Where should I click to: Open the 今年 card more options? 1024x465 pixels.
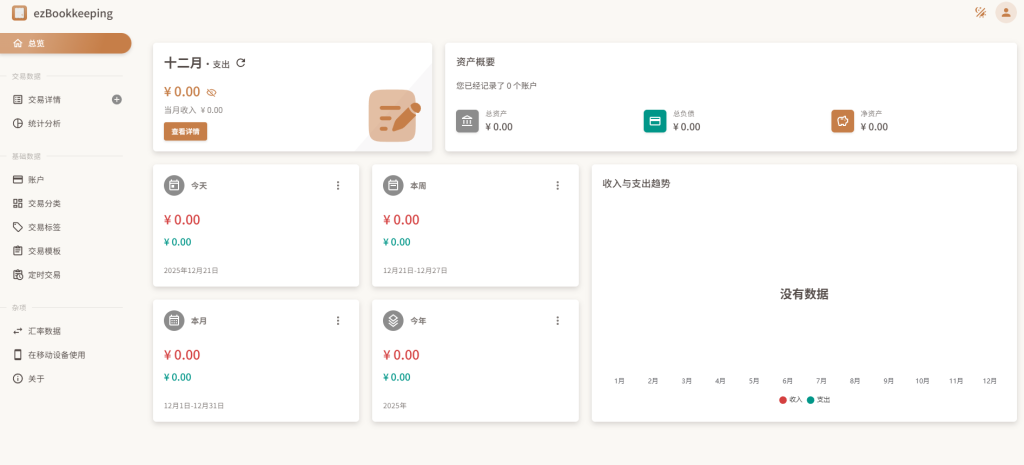click(558, 321)
